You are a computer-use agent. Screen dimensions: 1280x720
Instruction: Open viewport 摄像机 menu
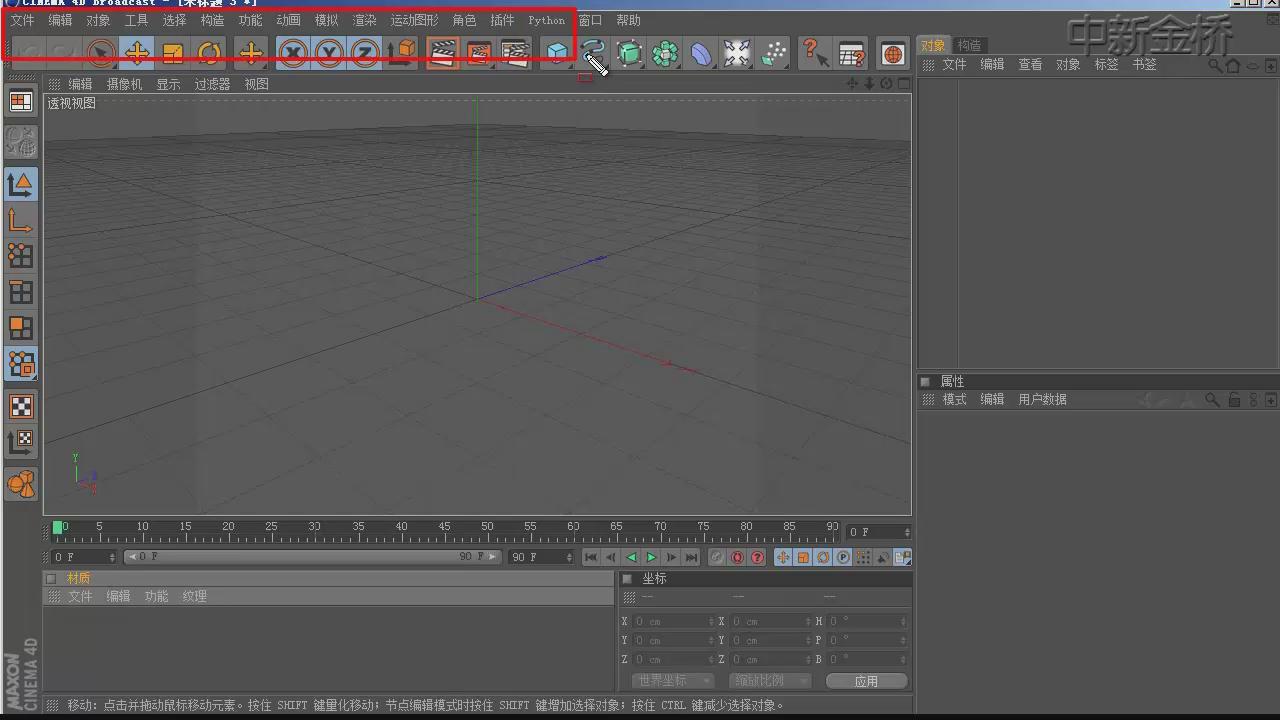point(124,84)
